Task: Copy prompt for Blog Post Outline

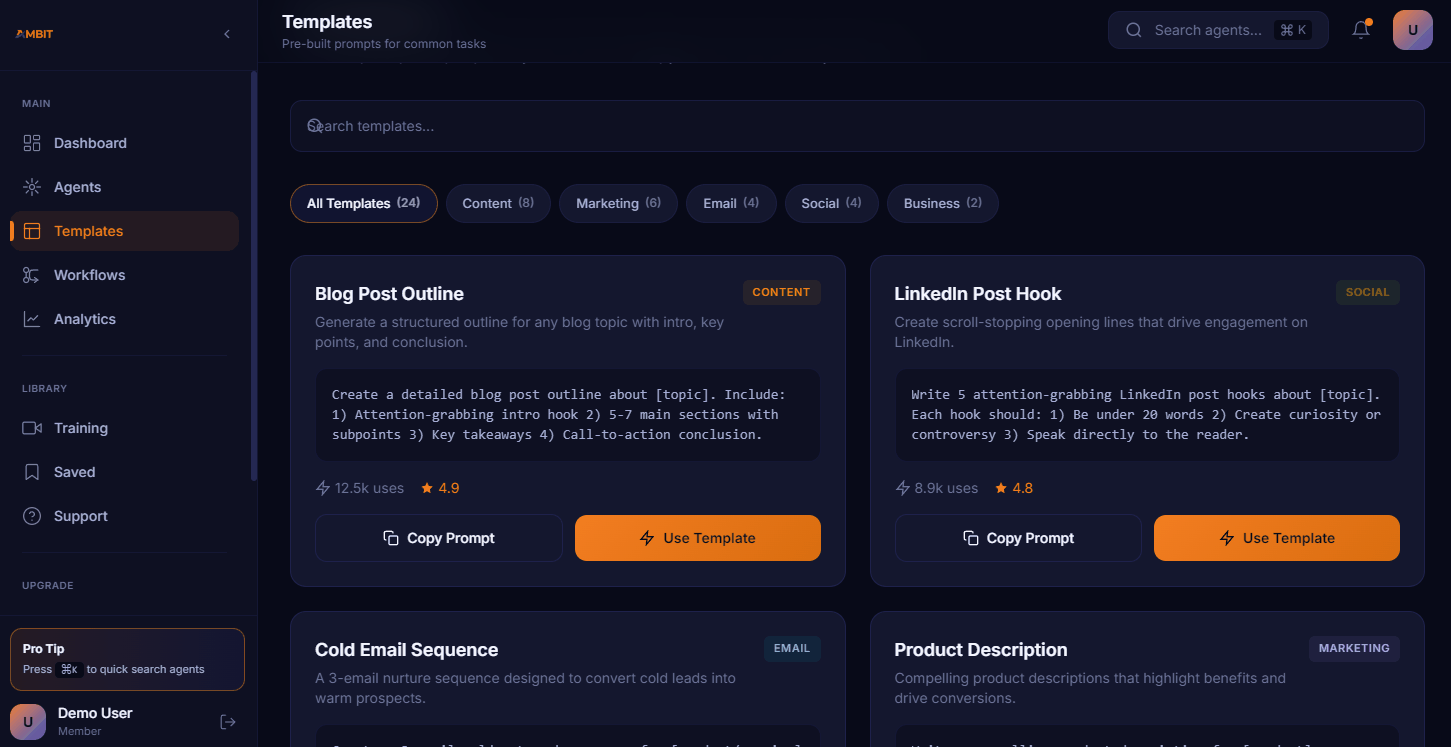Action: [438, 538]
